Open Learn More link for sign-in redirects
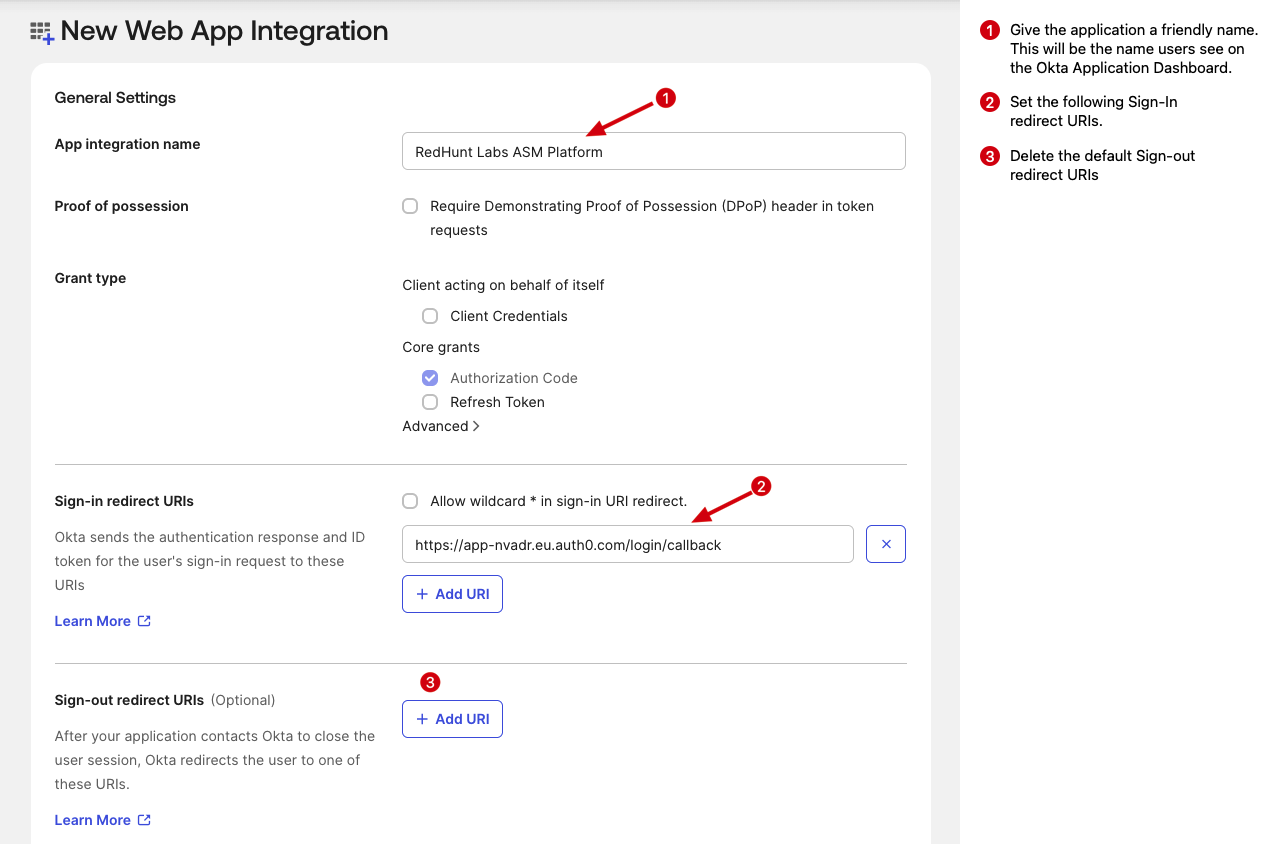 tap(92, 621)
